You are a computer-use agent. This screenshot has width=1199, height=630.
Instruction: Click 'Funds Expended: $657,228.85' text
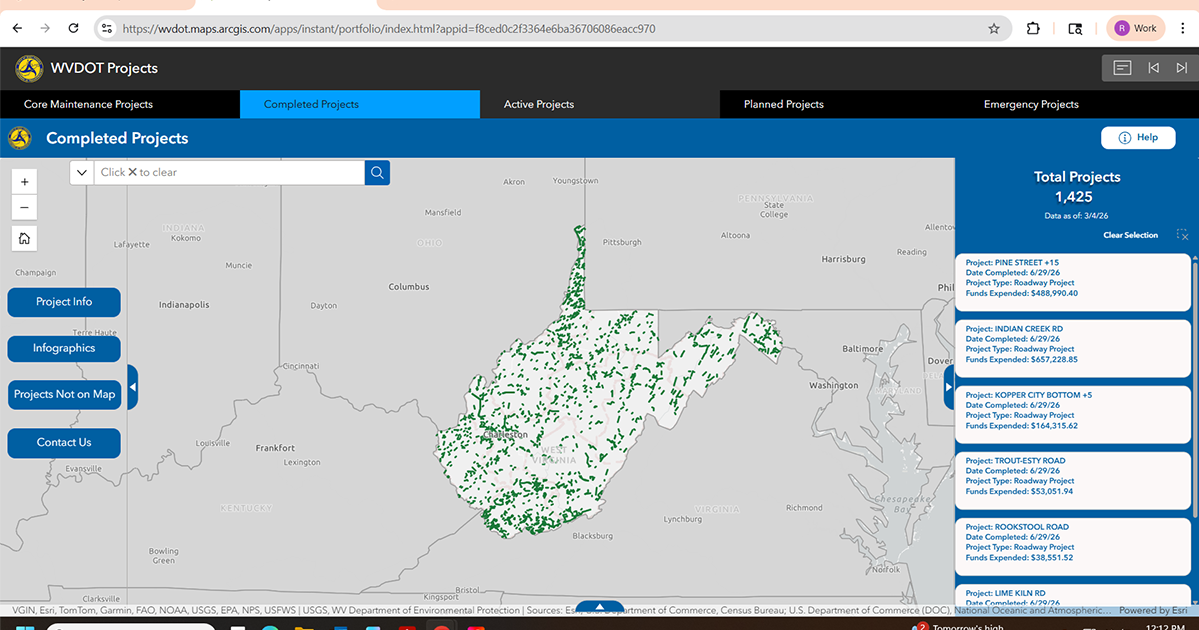(1022, 359)
